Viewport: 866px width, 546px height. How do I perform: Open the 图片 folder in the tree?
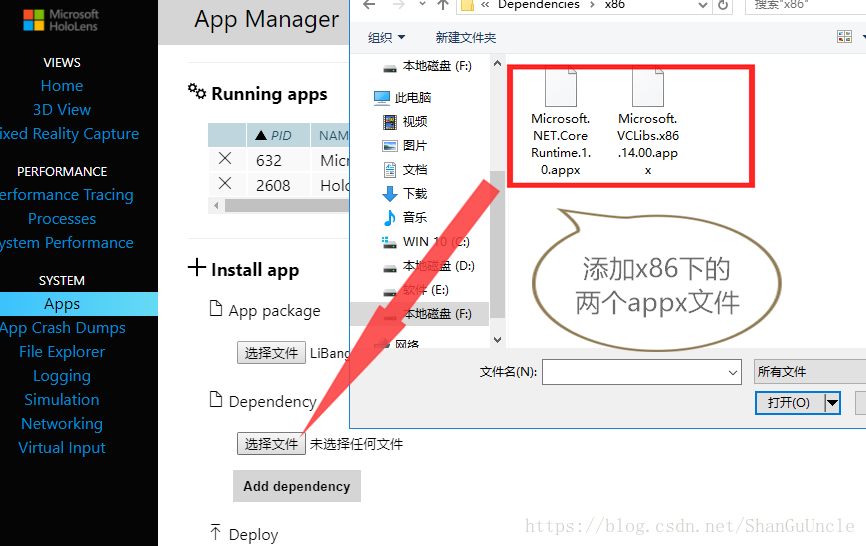(x=405, y=146)
